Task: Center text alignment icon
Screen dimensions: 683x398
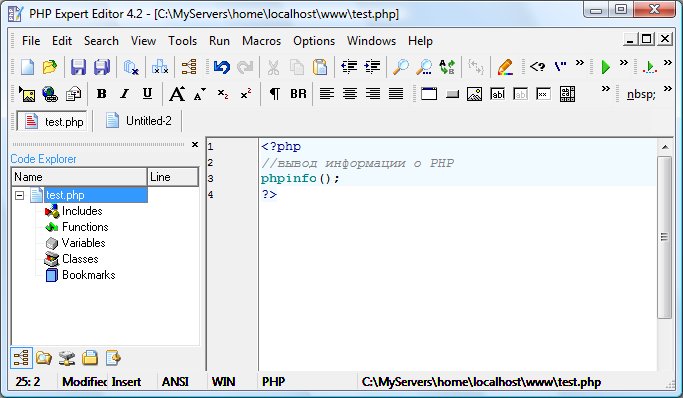Action: click(x=350, y=94)
